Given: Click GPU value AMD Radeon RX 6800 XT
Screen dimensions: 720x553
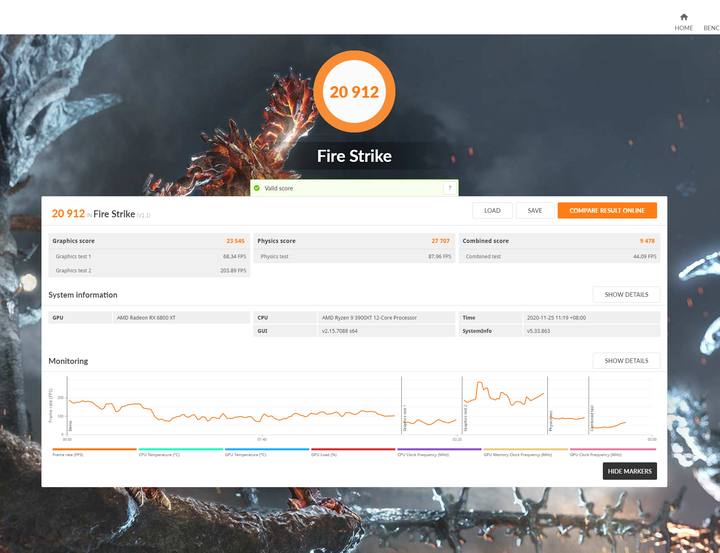Looking at the screenshot, I should pos(146,317).
